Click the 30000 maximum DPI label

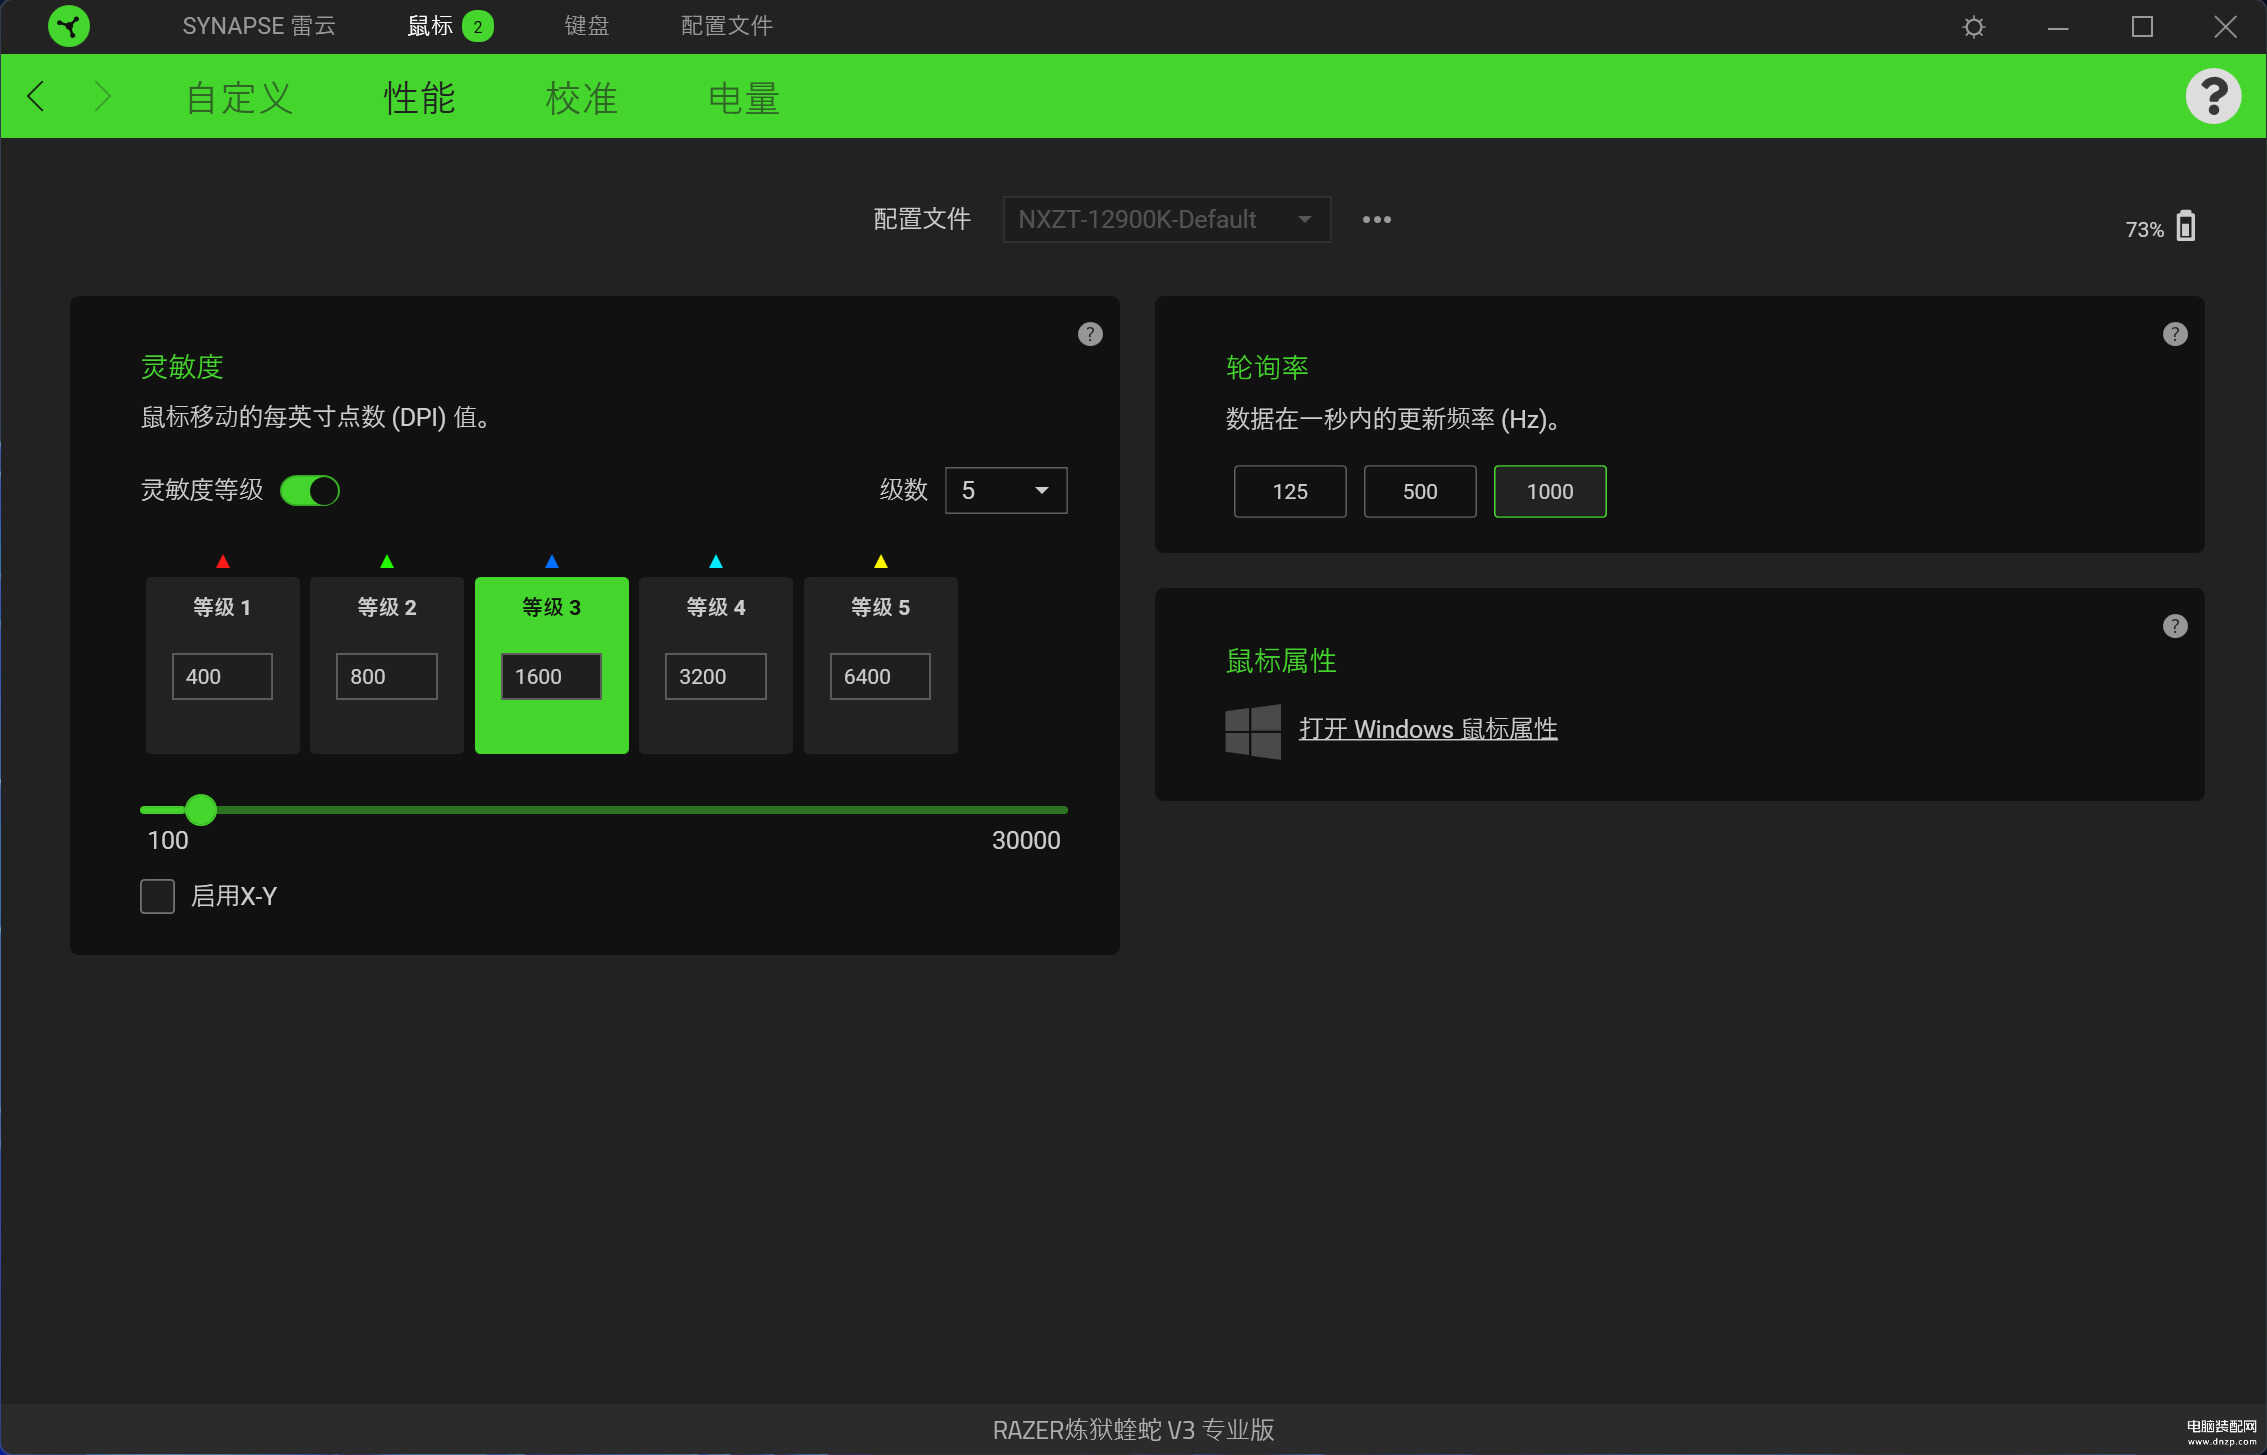pyautogui.click(x=1026, y=840)
